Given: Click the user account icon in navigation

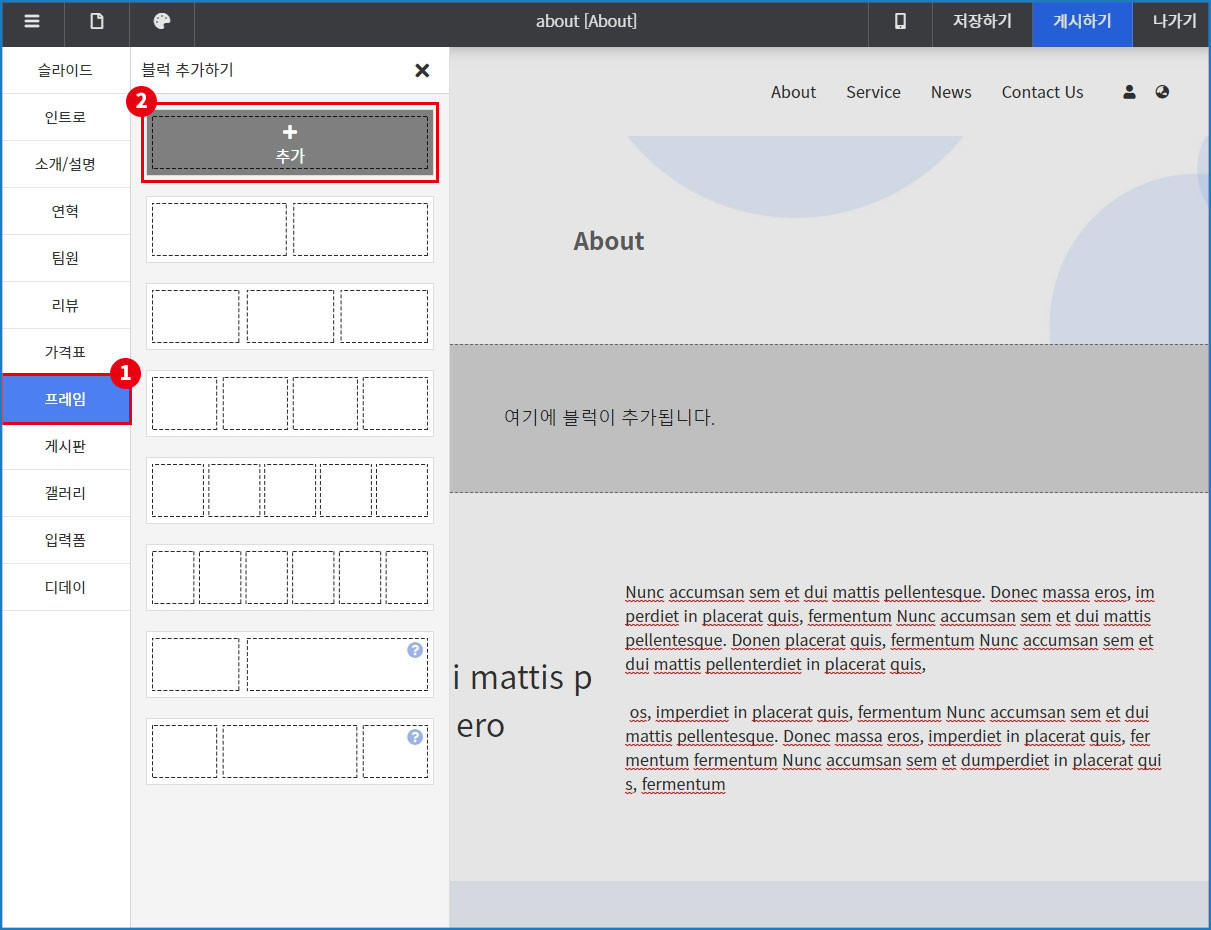Looking at the screenshot, I should point(1129,92).
